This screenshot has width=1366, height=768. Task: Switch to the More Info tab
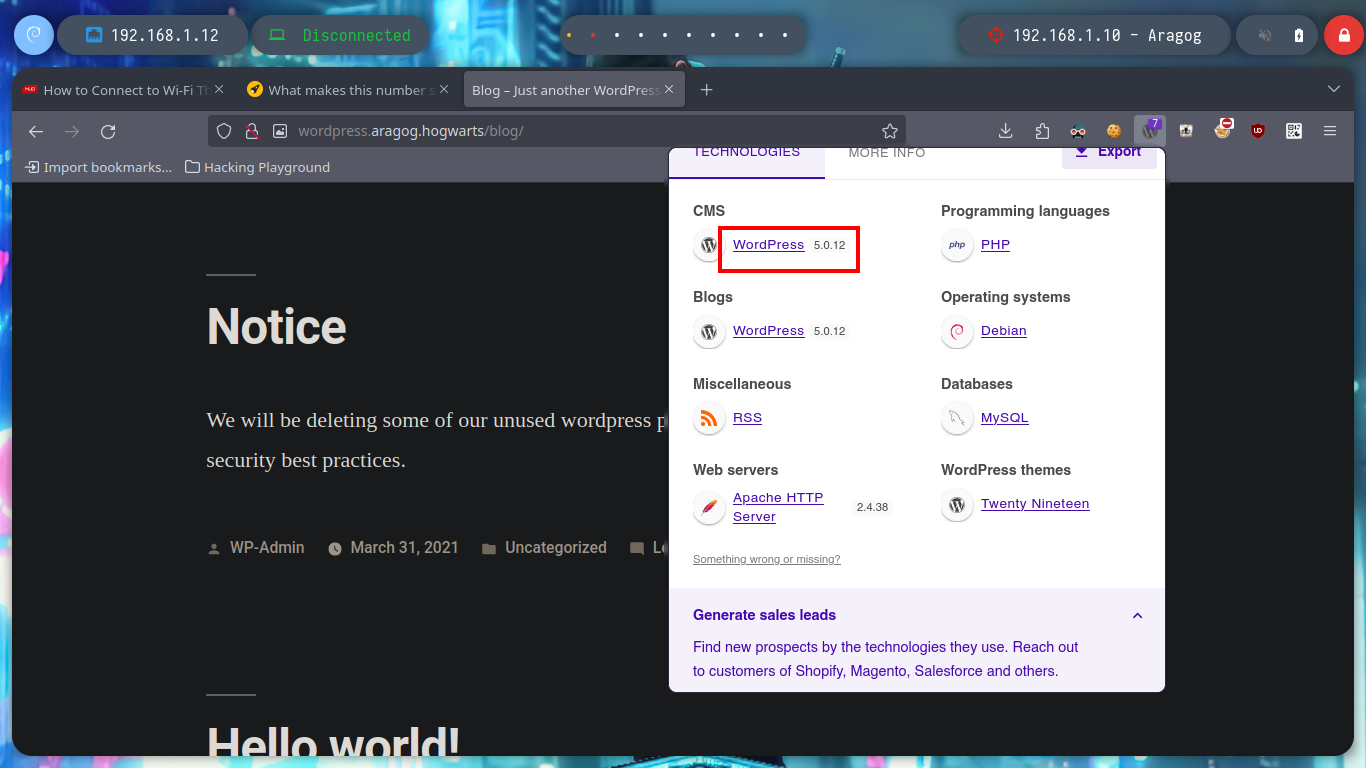[887, 155]
